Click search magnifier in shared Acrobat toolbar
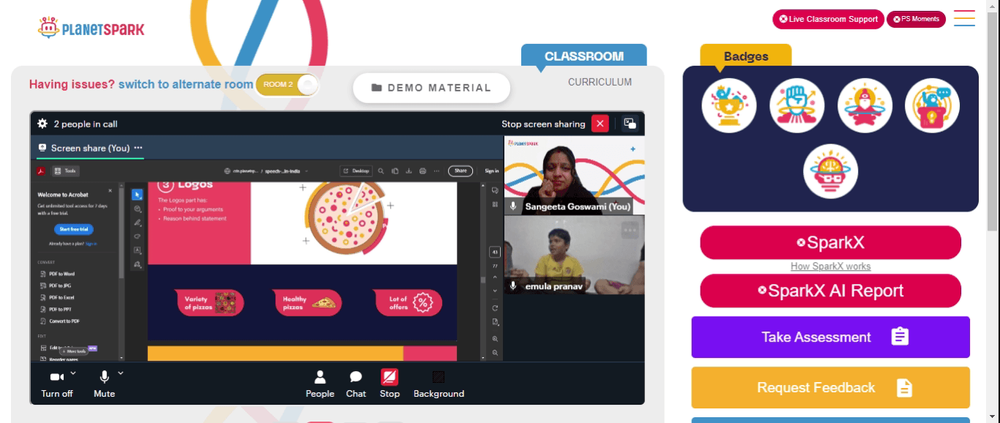 [381, 171]
